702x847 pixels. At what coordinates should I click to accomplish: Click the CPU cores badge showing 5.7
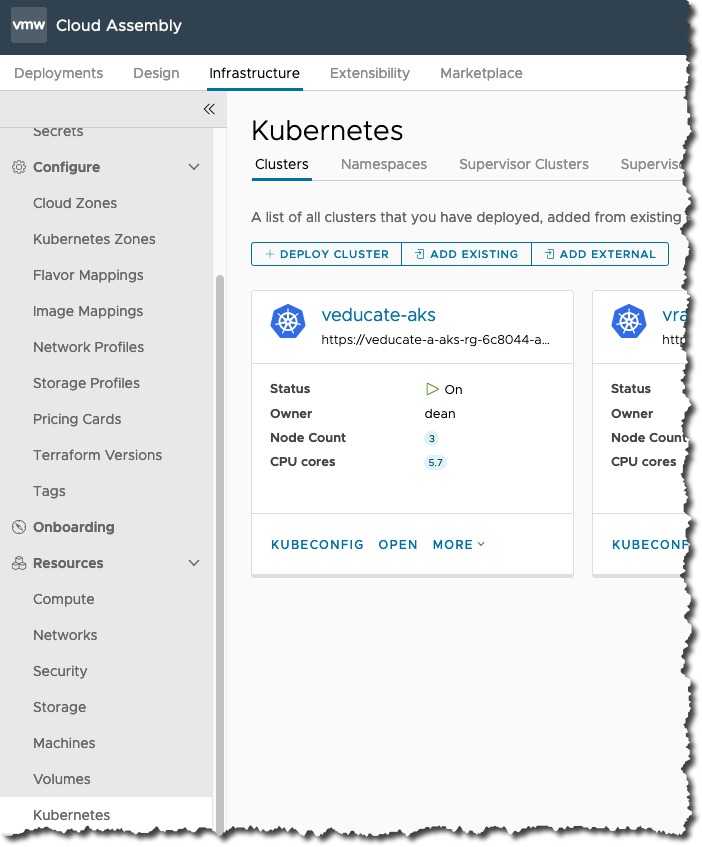point(435,462)
